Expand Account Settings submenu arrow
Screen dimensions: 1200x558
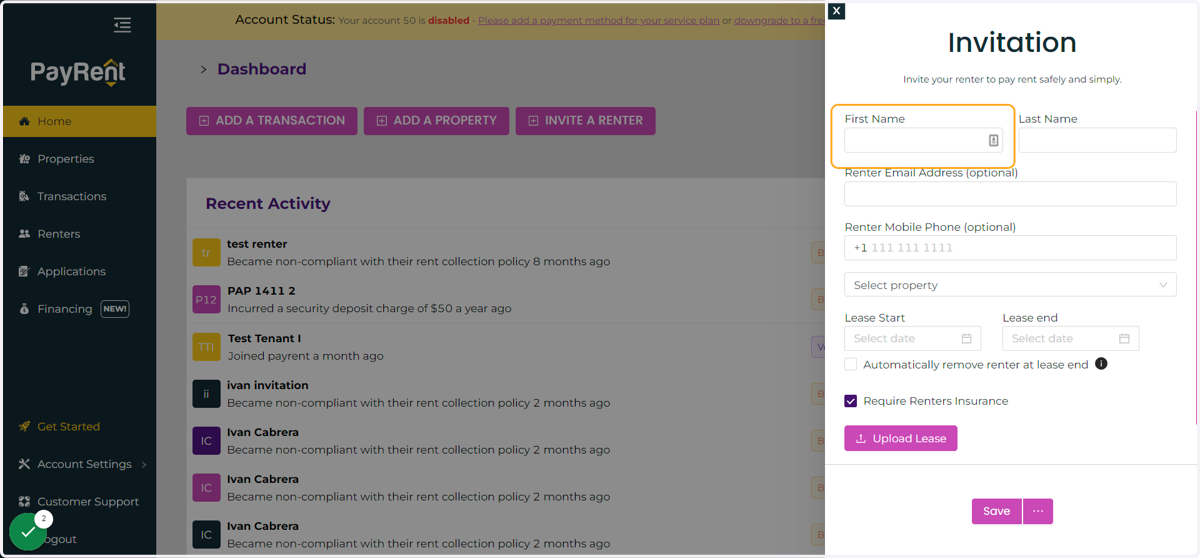pyautogui.click(x=144, y=464)
